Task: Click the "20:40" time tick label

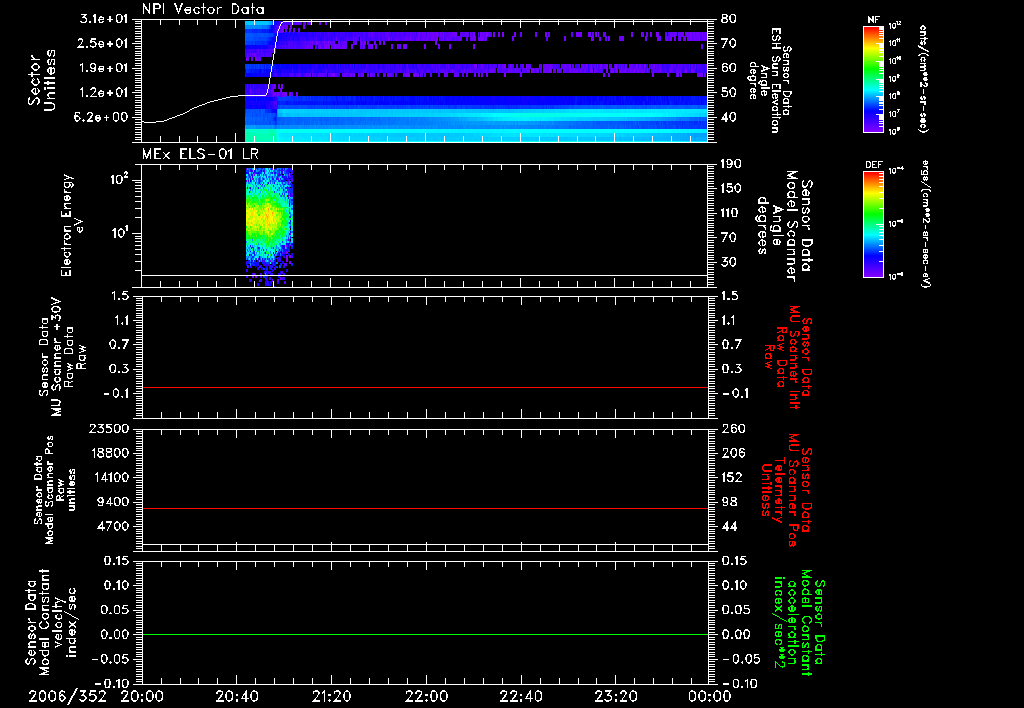Action: [236, 696]
